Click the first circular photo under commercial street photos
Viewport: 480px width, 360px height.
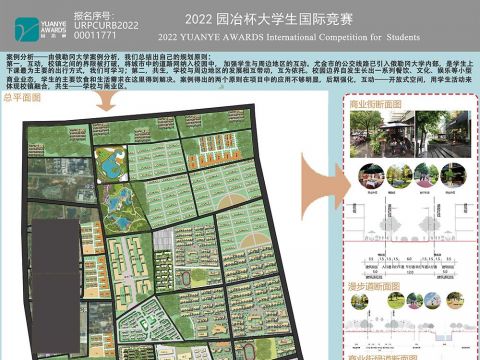(x=371, y=176)
